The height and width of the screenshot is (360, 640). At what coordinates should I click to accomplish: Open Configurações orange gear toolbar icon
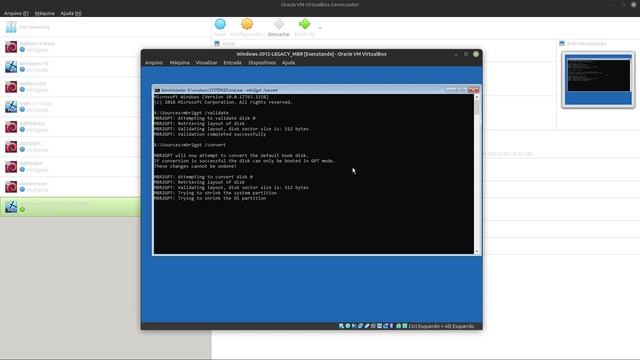pos(247,24)
